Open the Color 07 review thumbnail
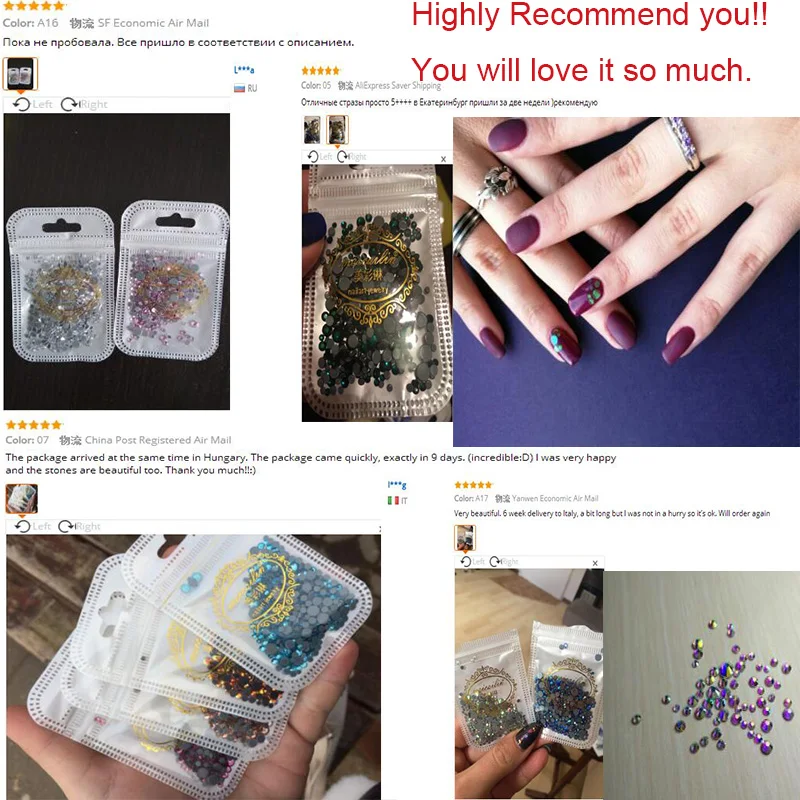The image size is (800, 800). click(x=21, y=498)
